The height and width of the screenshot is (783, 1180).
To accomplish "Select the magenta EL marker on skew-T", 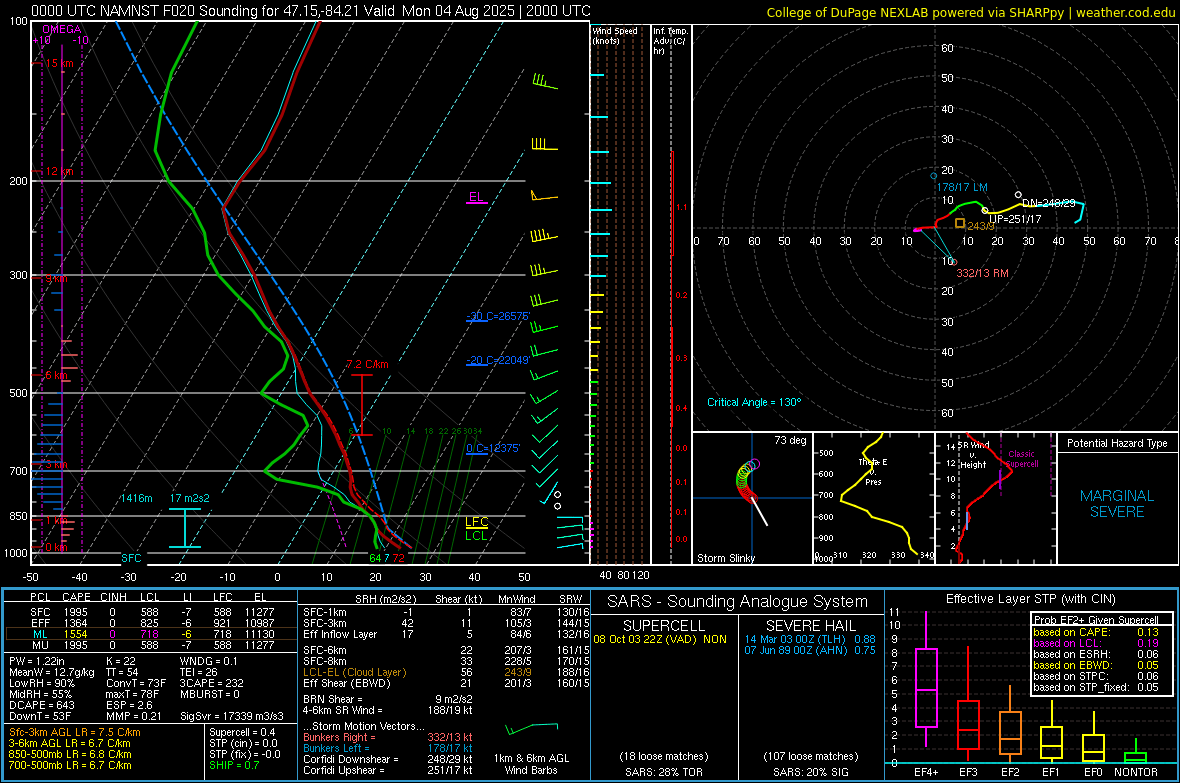I will [x=476, y=197].
